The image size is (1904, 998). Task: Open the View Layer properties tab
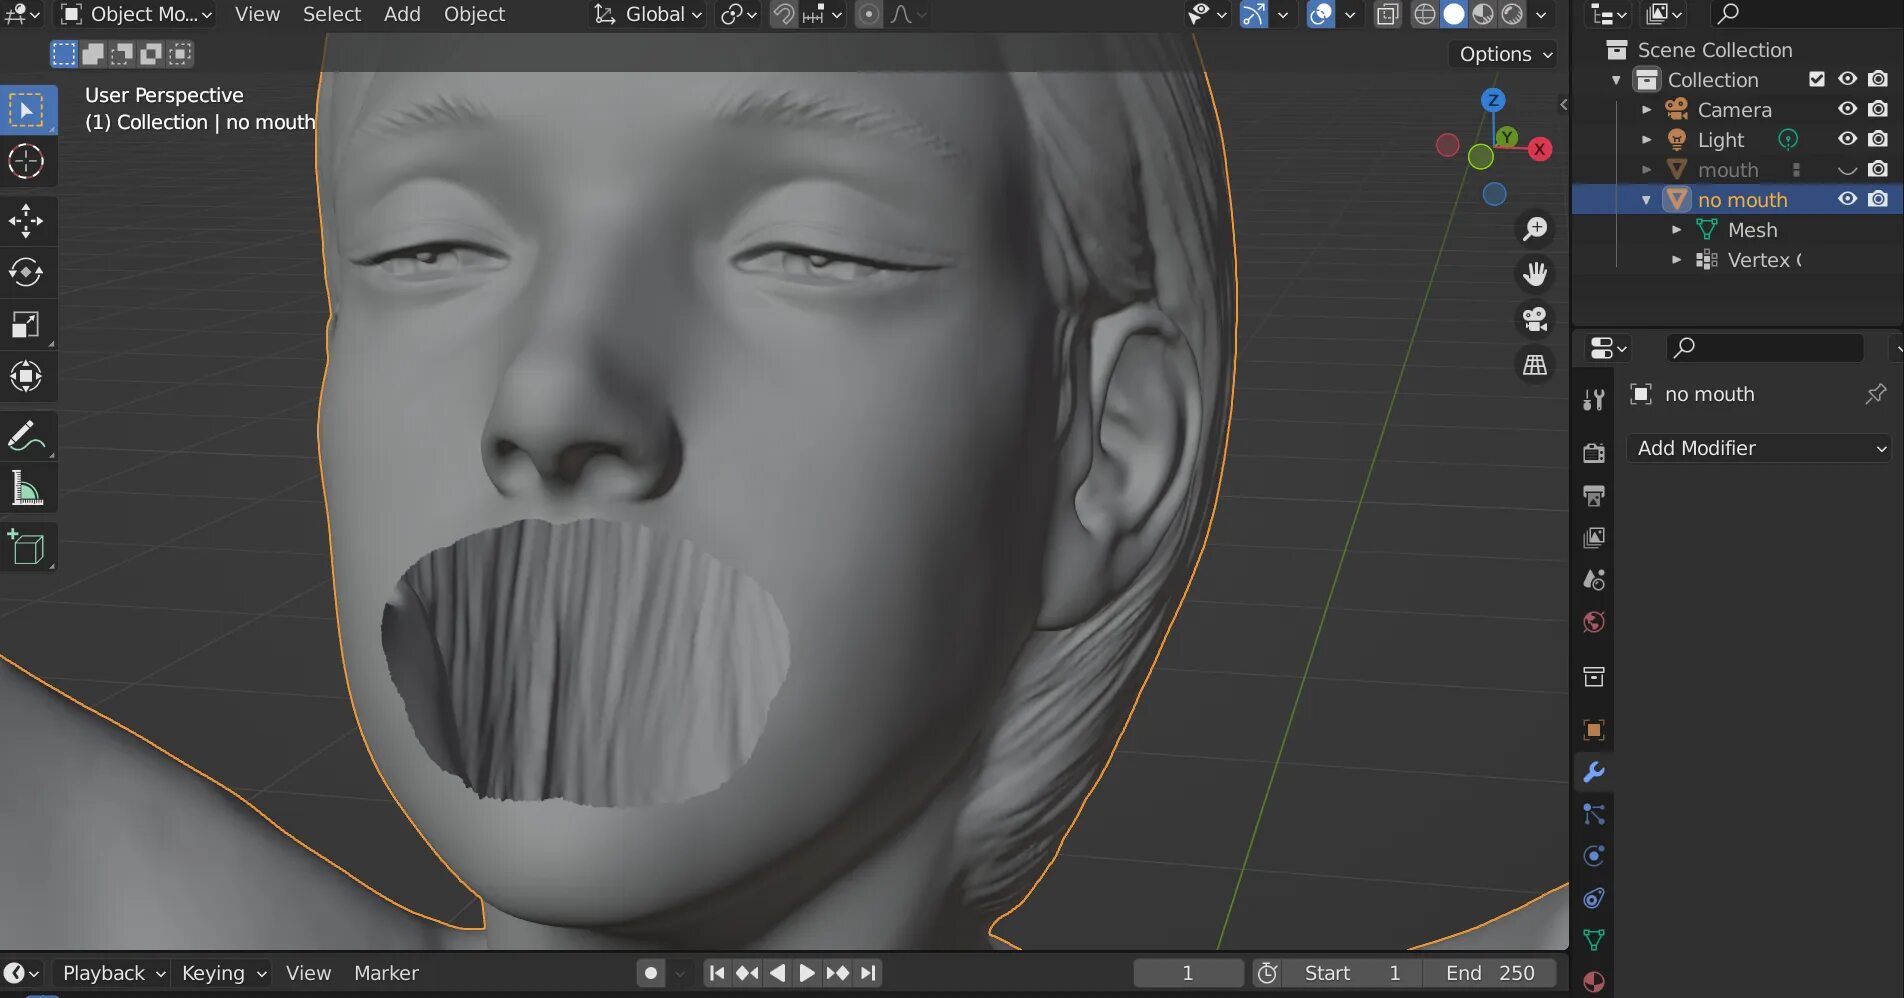1594,537
